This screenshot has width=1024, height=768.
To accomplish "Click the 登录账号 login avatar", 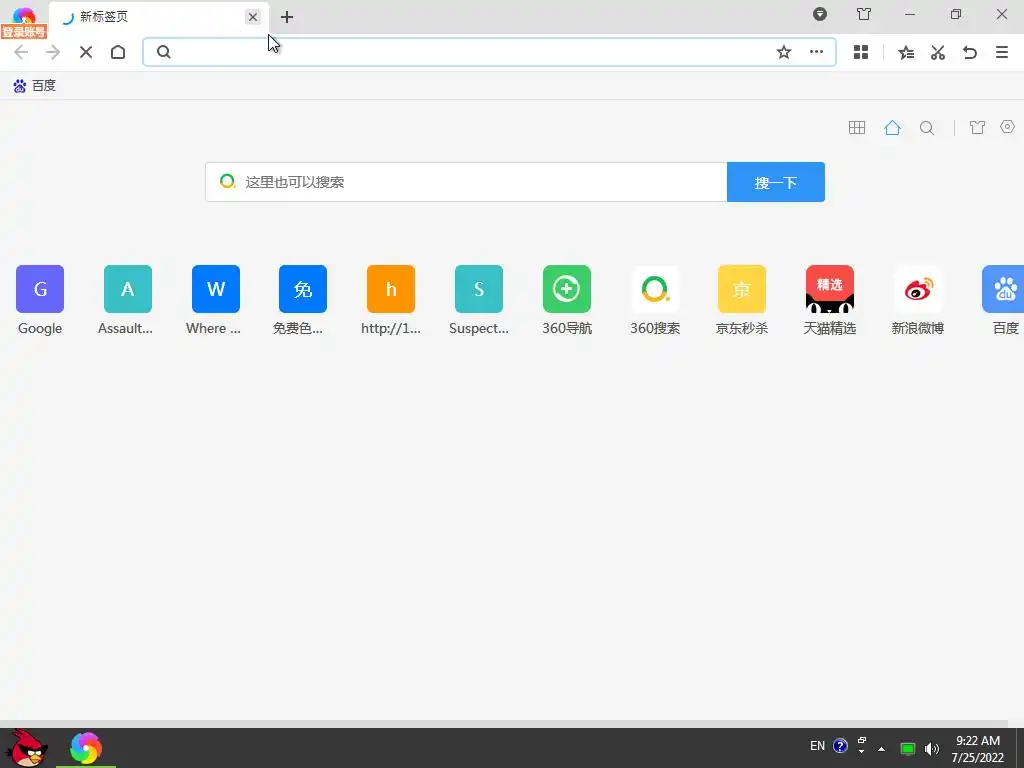I will coord(24,24).
